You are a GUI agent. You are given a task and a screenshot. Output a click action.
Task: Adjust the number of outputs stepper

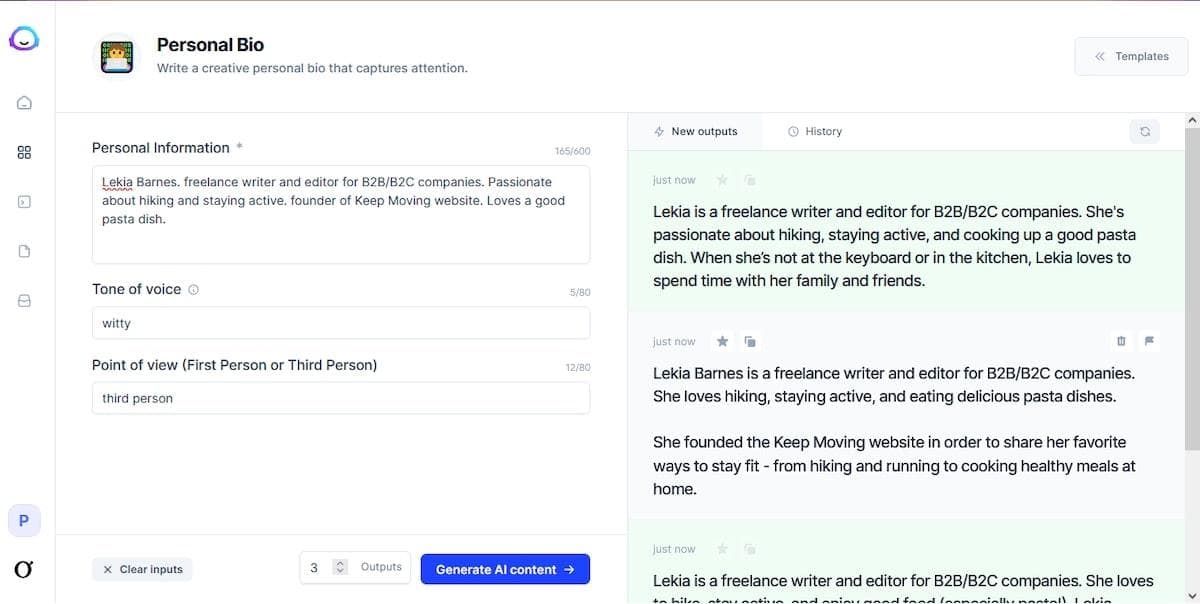click(x=340, y=567)
